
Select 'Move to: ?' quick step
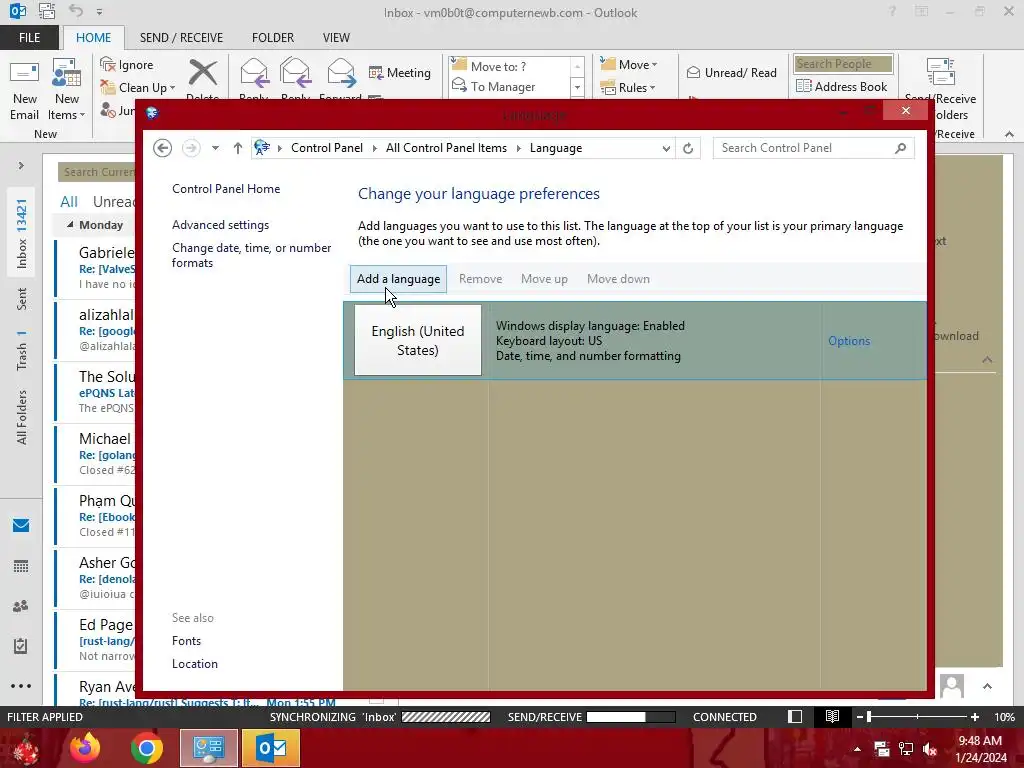pyautogui.click(x=509, y=66)
